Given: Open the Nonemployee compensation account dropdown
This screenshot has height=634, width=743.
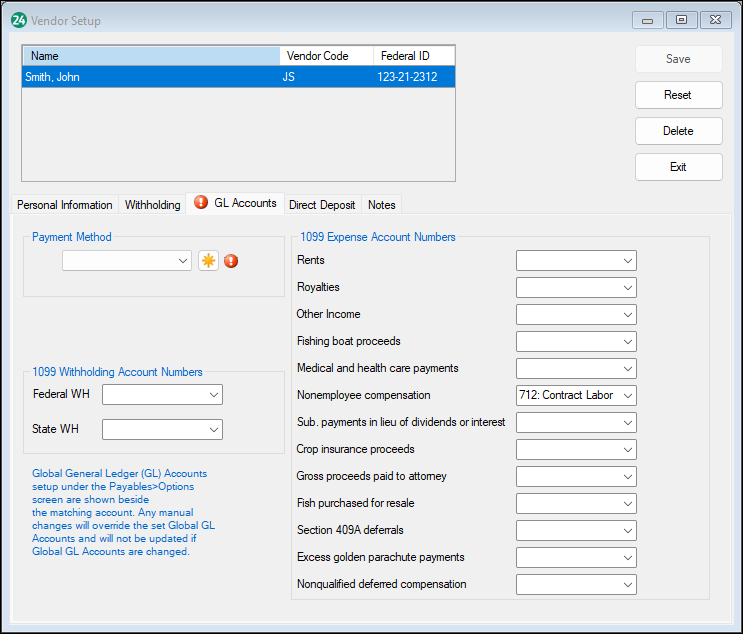Looking at the screenshot, I should (x=576, y=396).
